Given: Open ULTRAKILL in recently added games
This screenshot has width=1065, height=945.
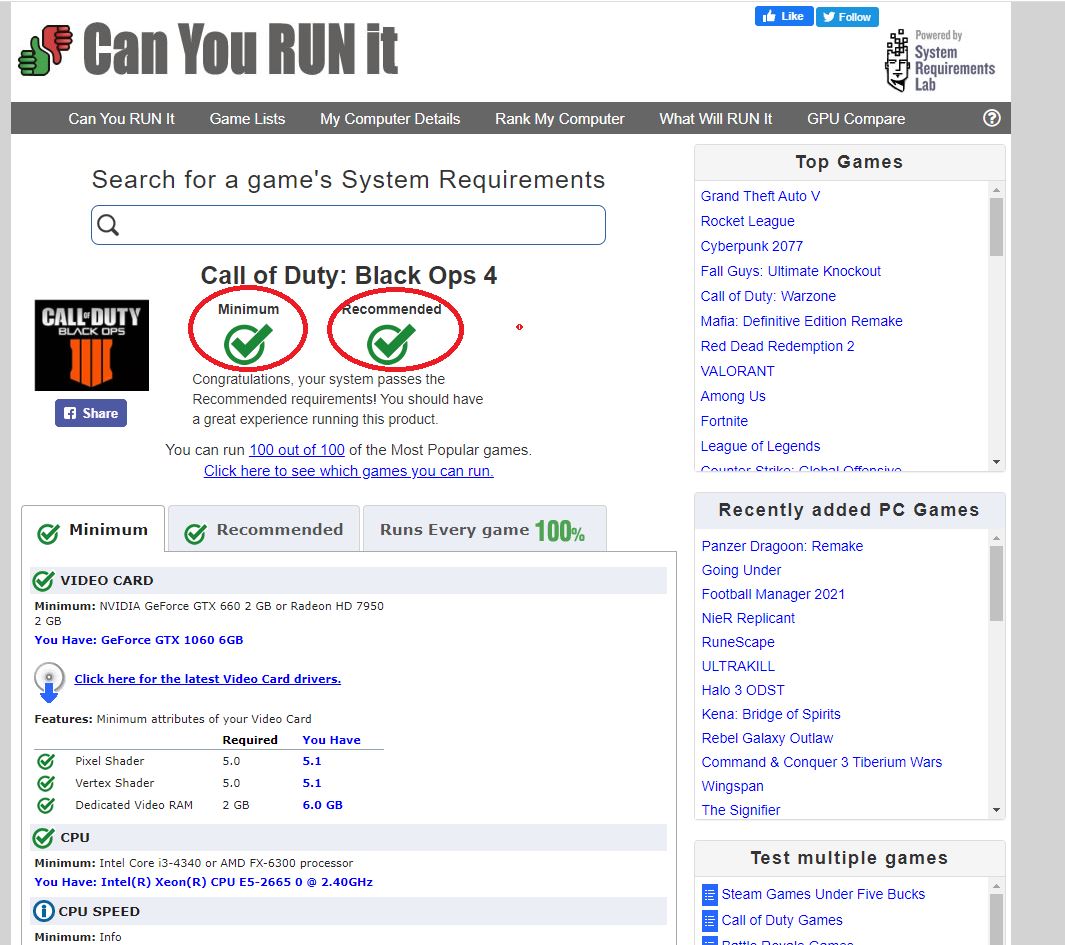Looking at the screenshot, I should (738, 666).
